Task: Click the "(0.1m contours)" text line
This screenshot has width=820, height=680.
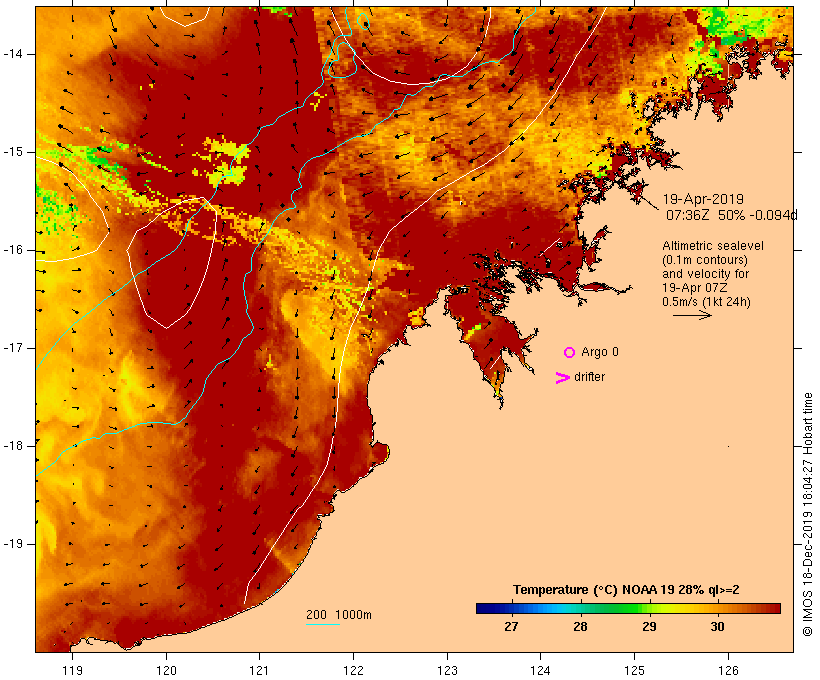Action: 705,260
